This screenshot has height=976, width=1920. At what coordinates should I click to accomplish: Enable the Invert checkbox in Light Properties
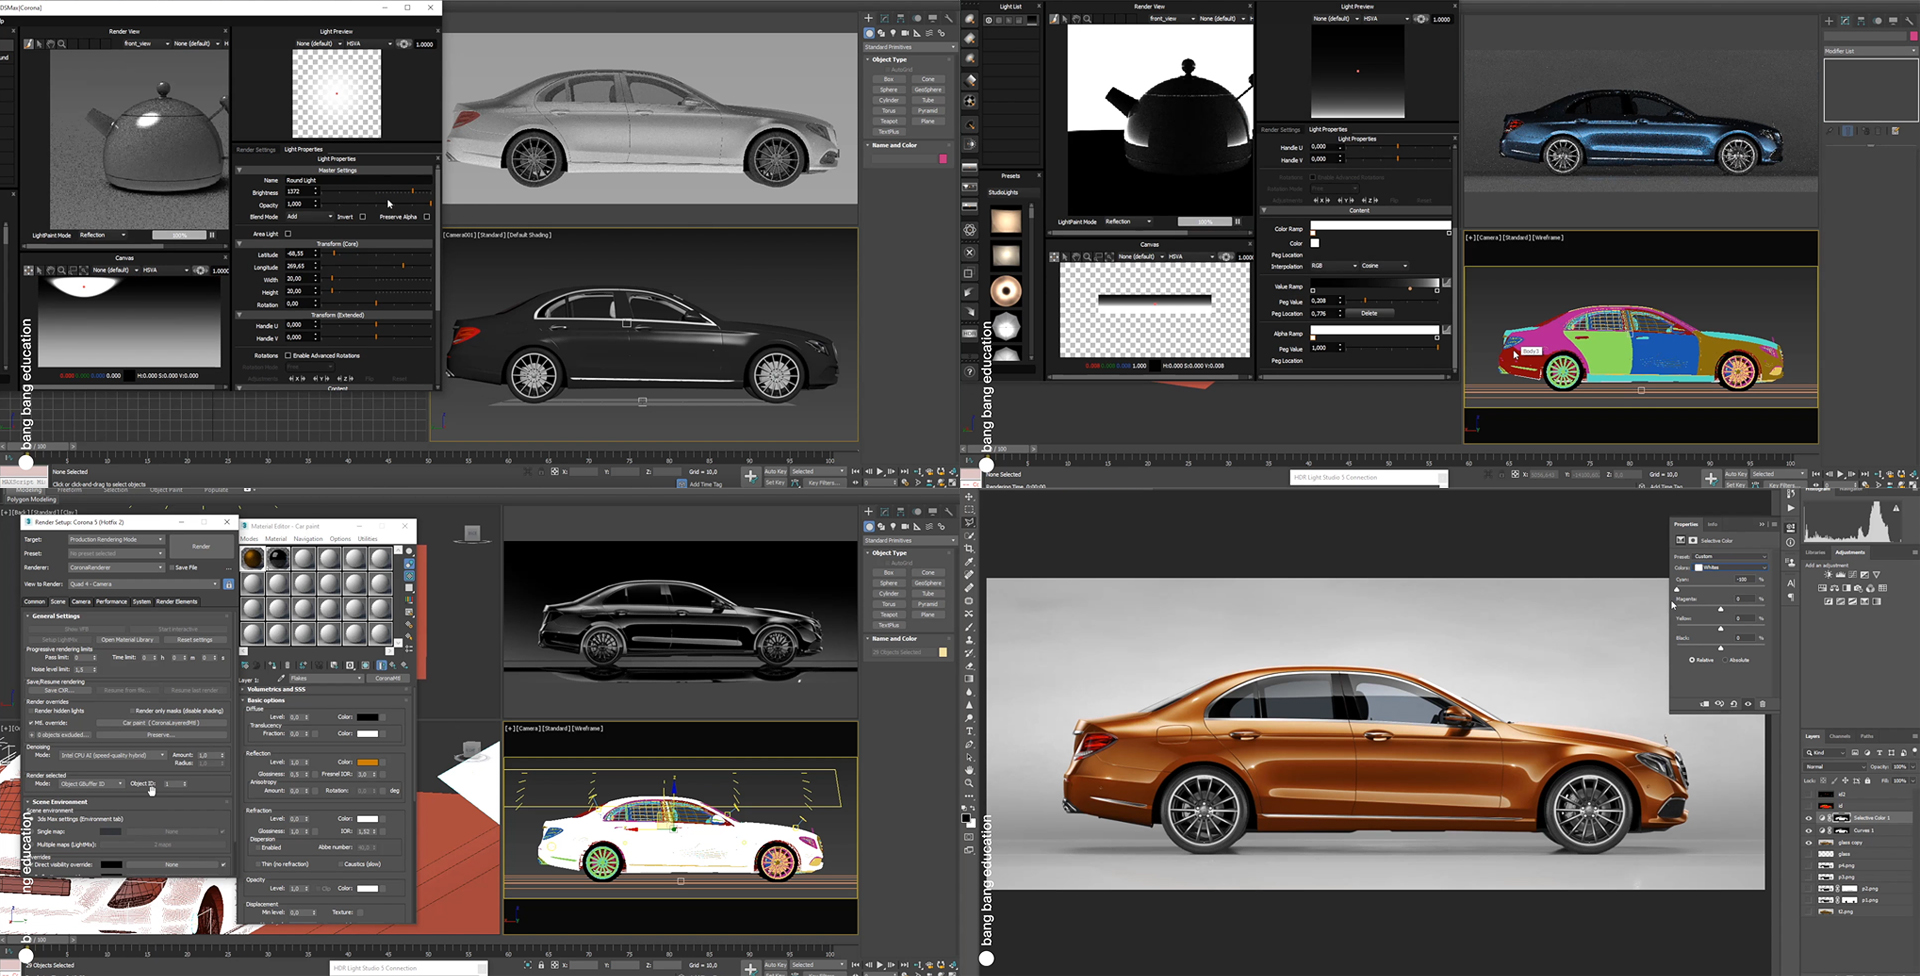coord(362,216)
